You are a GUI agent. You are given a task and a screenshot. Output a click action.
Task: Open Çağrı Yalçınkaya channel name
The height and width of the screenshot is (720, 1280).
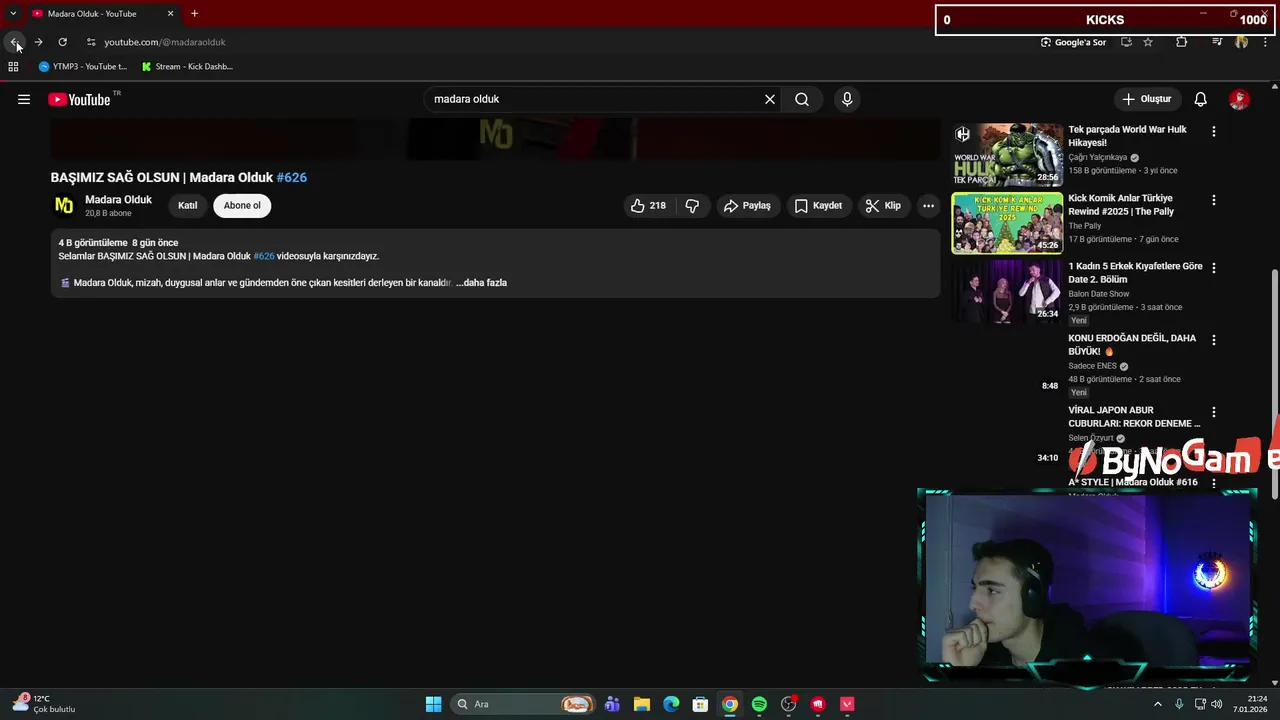(x=1097, y=157)
